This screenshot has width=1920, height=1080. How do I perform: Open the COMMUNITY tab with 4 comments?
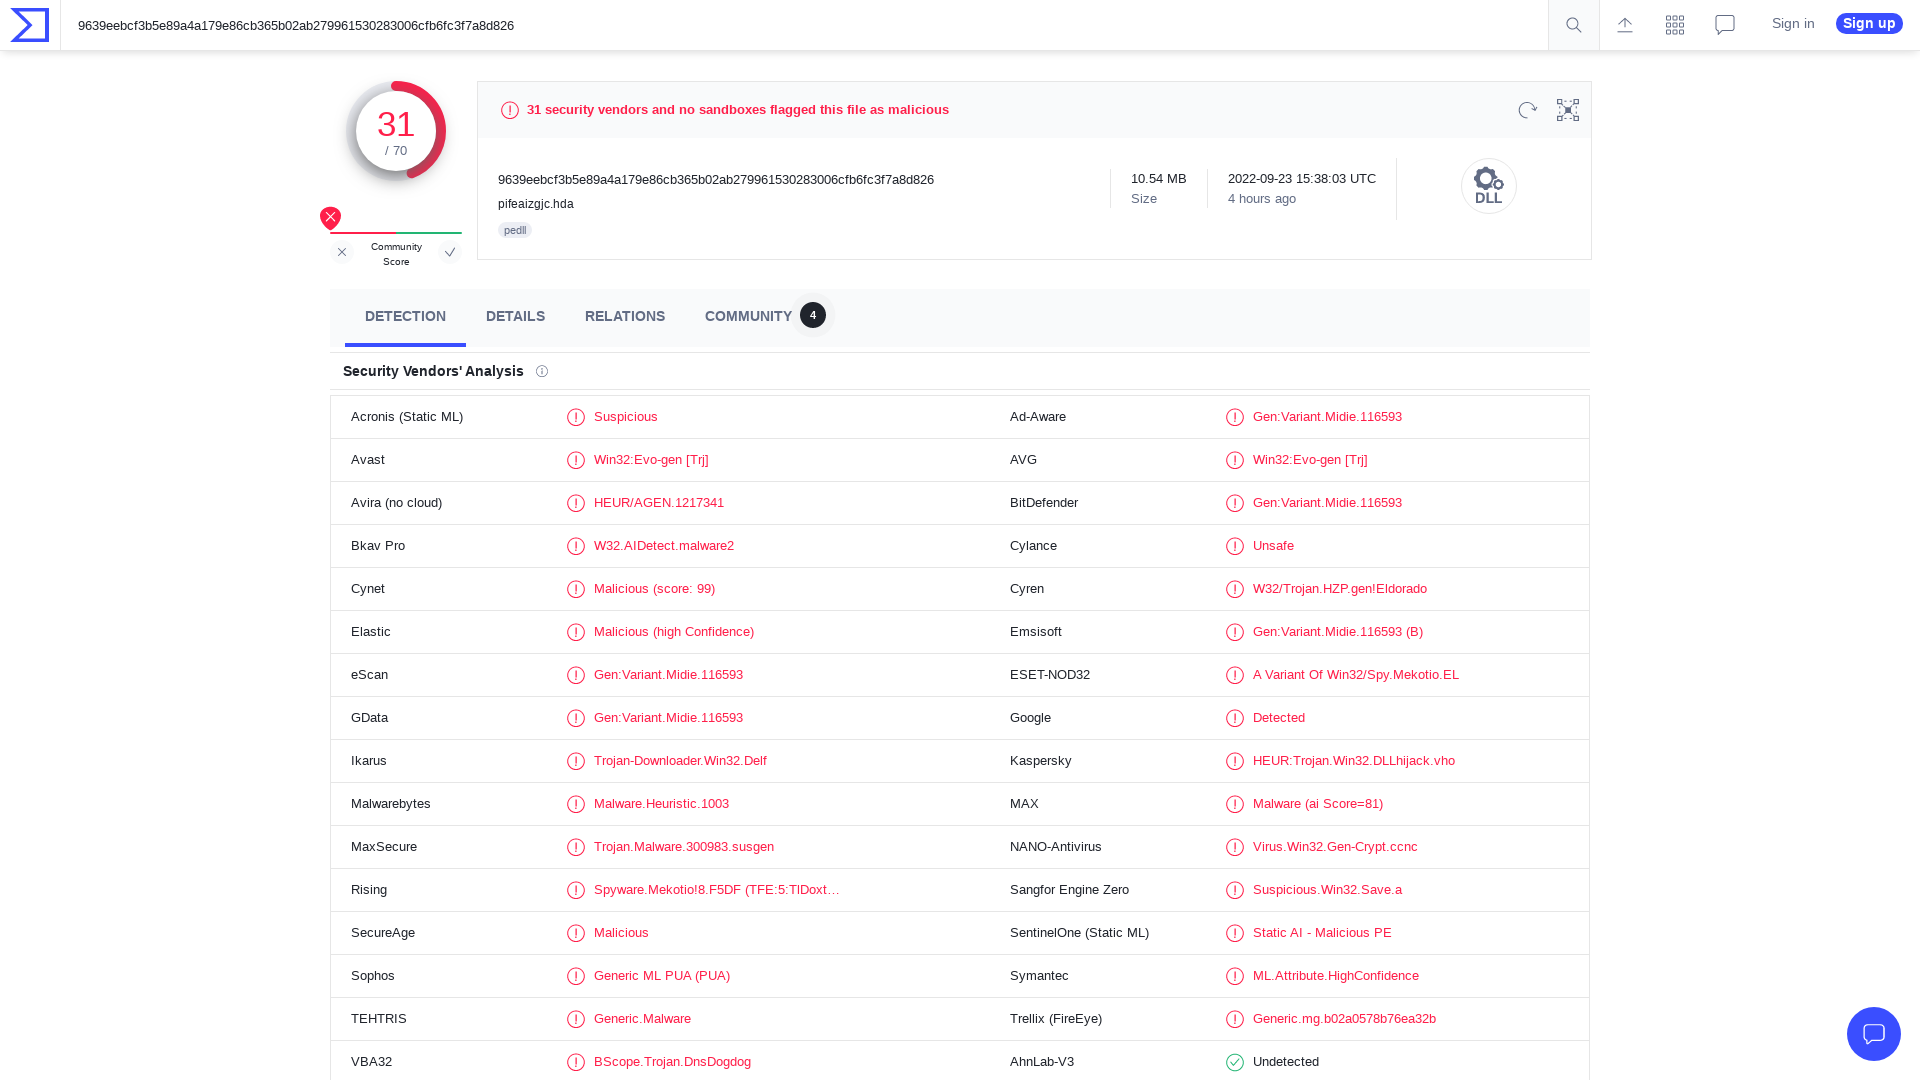point(748,316)
